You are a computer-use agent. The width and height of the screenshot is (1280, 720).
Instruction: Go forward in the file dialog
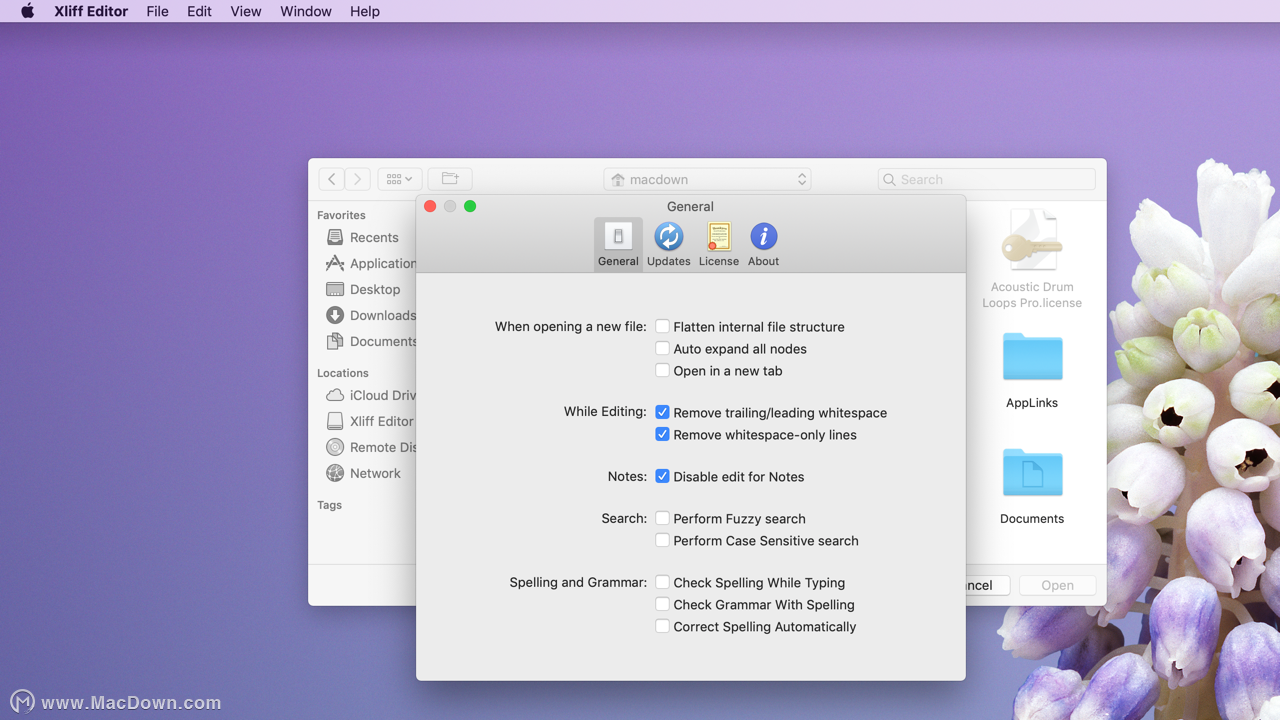pos(358,179)
